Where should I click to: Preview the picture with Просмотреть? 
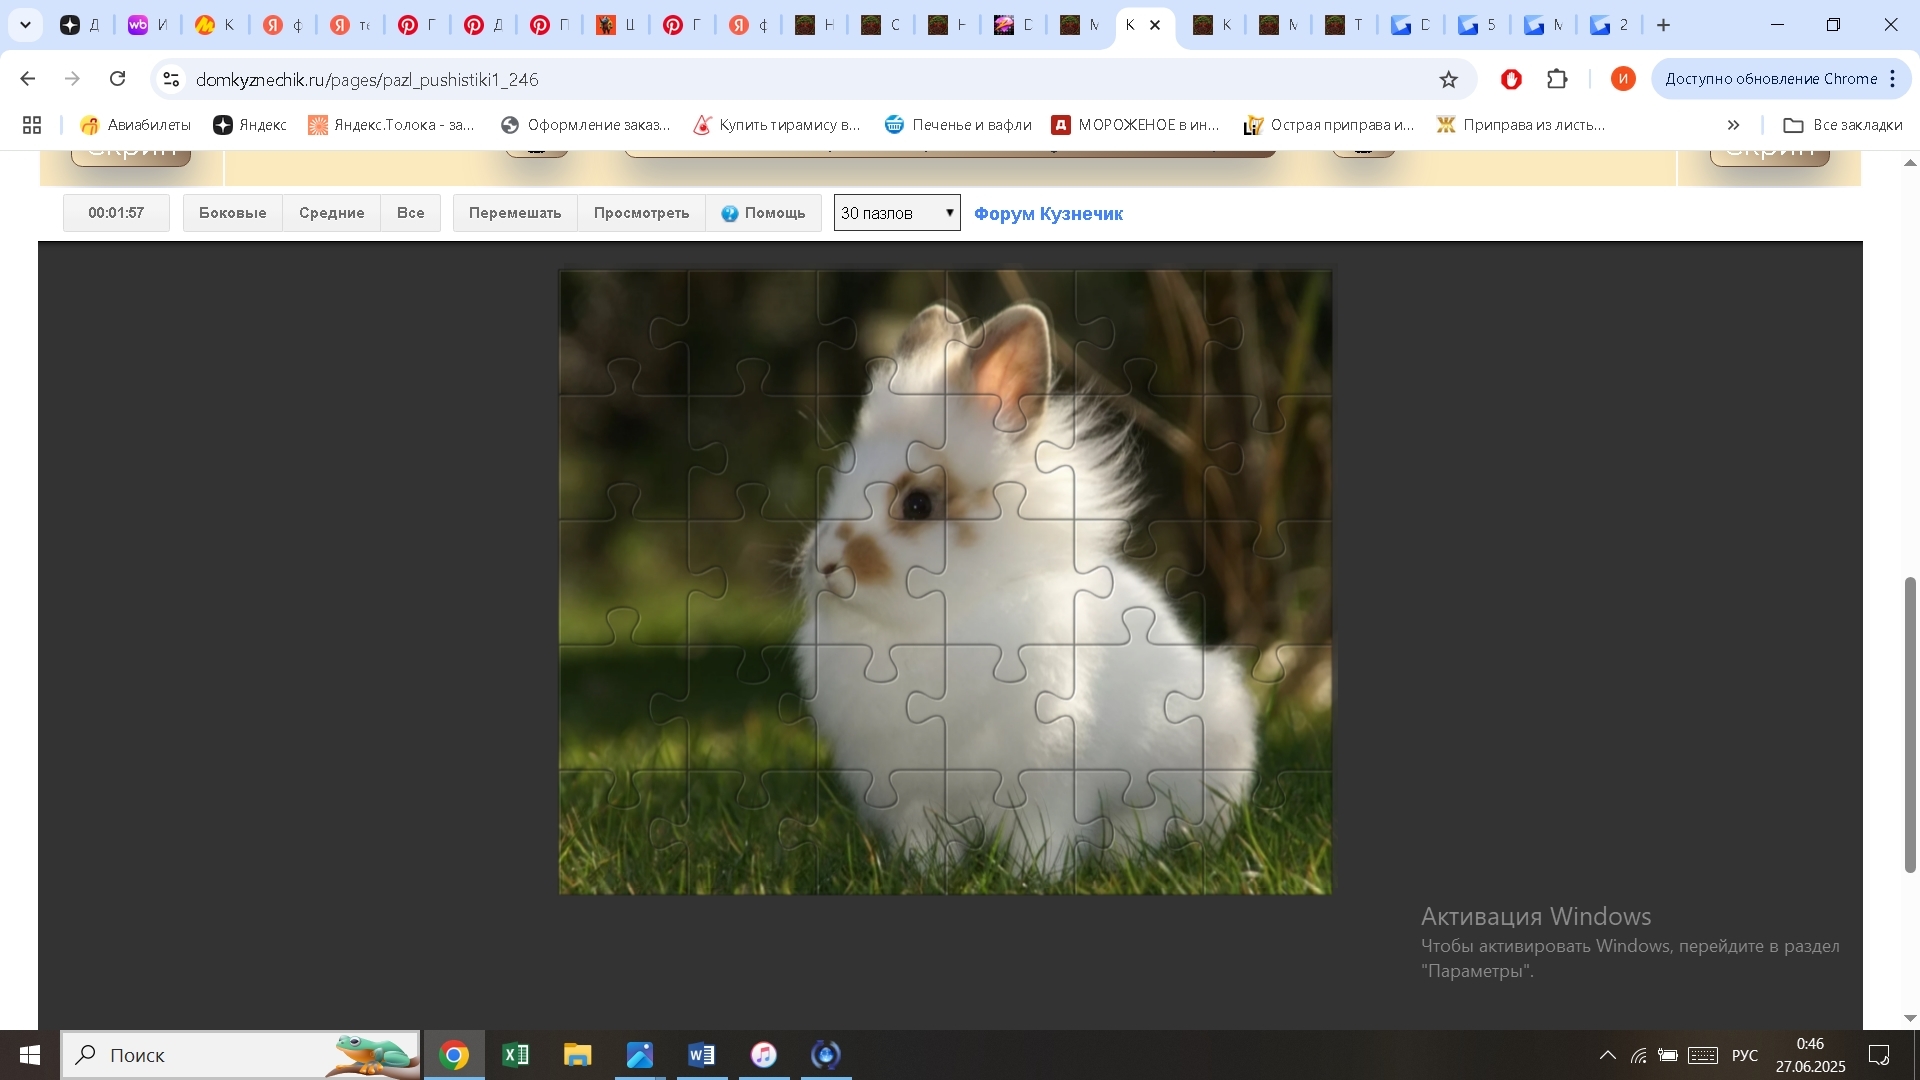coord(641,213)
